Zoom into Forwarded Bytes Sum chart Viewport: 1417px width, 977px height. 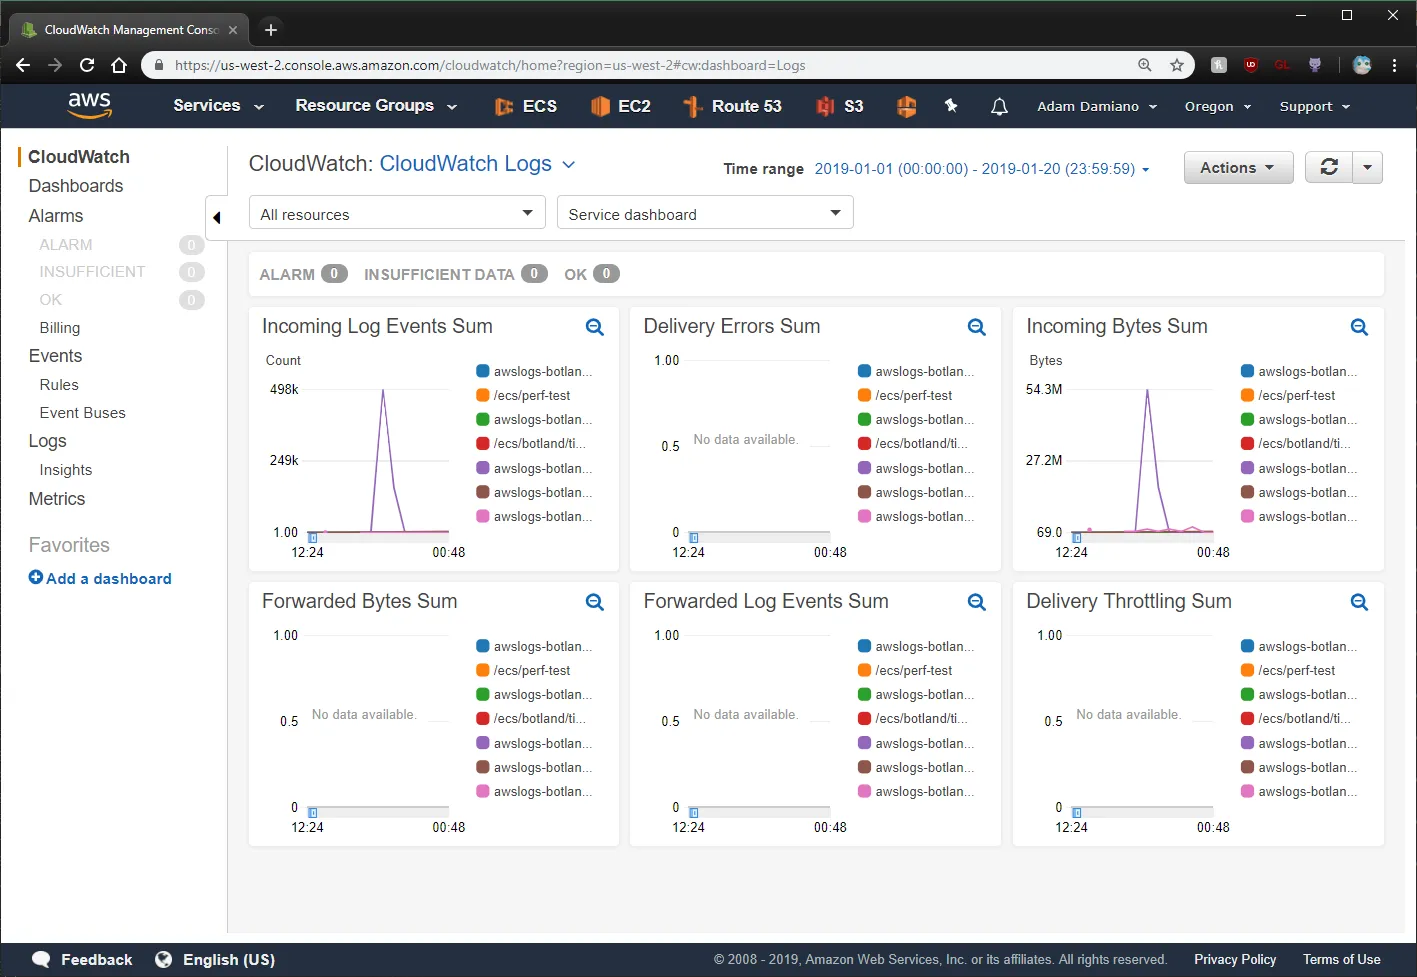pyautogui.click(x=595, y=602)
